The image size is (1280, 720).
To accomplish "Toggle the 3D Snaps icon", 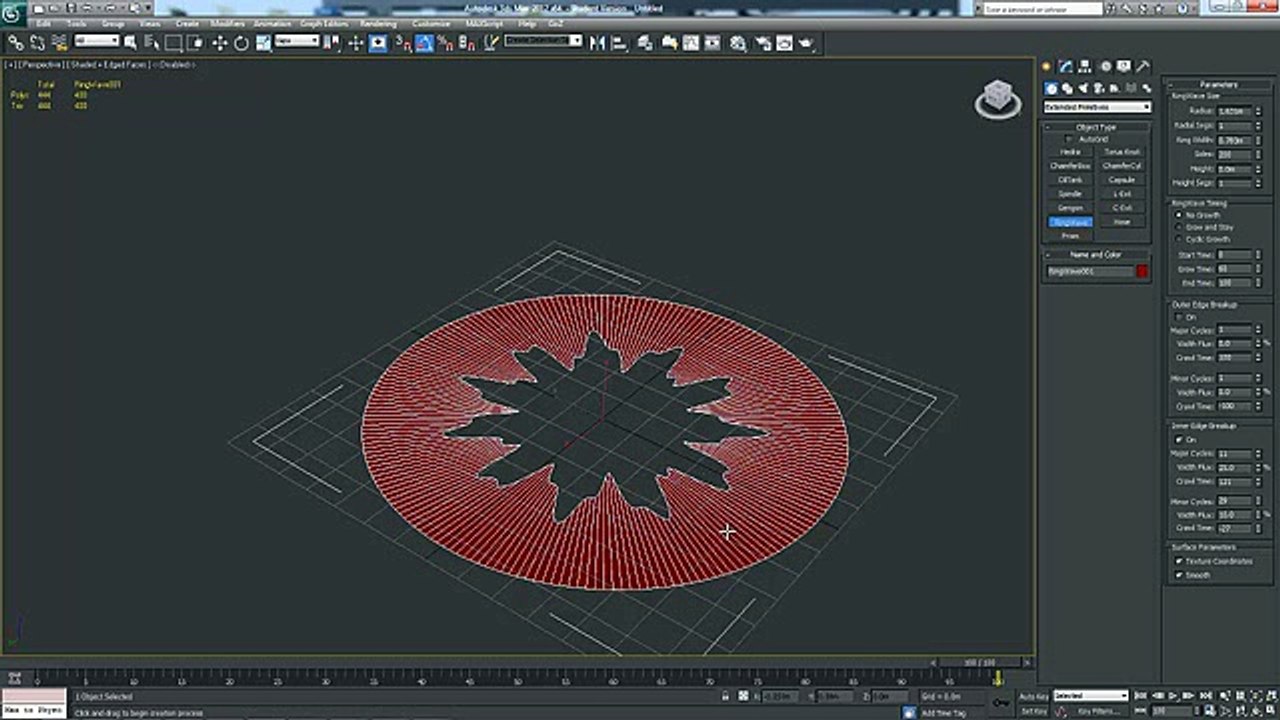I will (403, 43).
